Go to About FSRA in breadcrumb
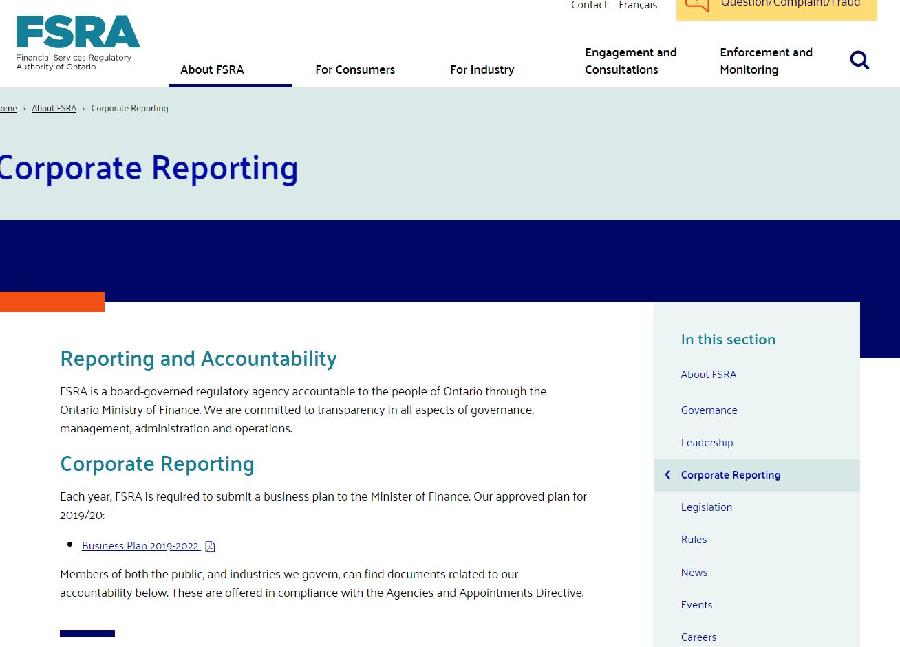This screenshot has height=647, width=900. coord(54,109)
